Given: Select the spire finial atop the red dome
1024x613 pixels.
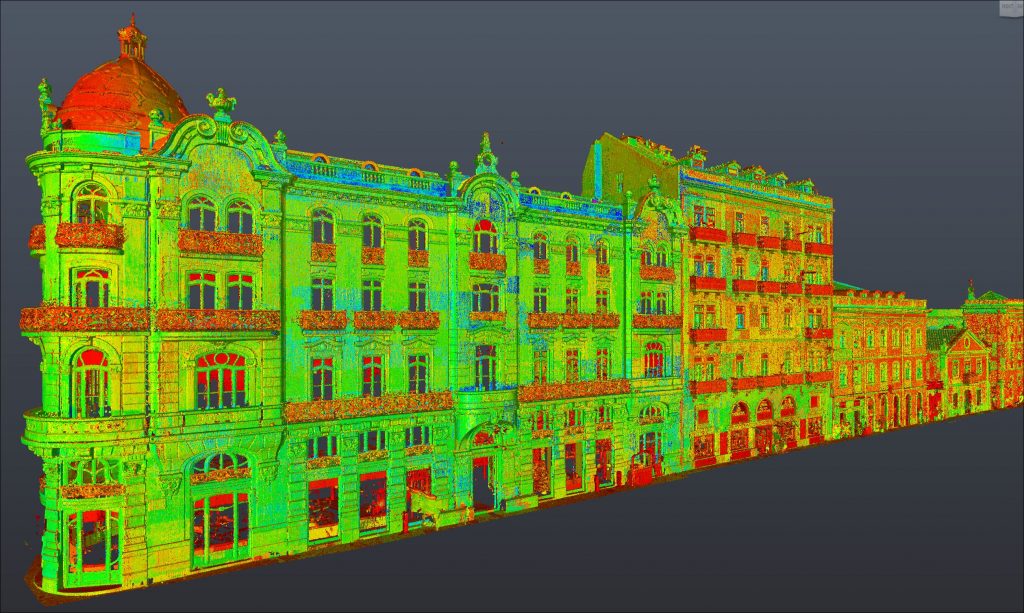Looking at the screenshot, I should (131, 36).
